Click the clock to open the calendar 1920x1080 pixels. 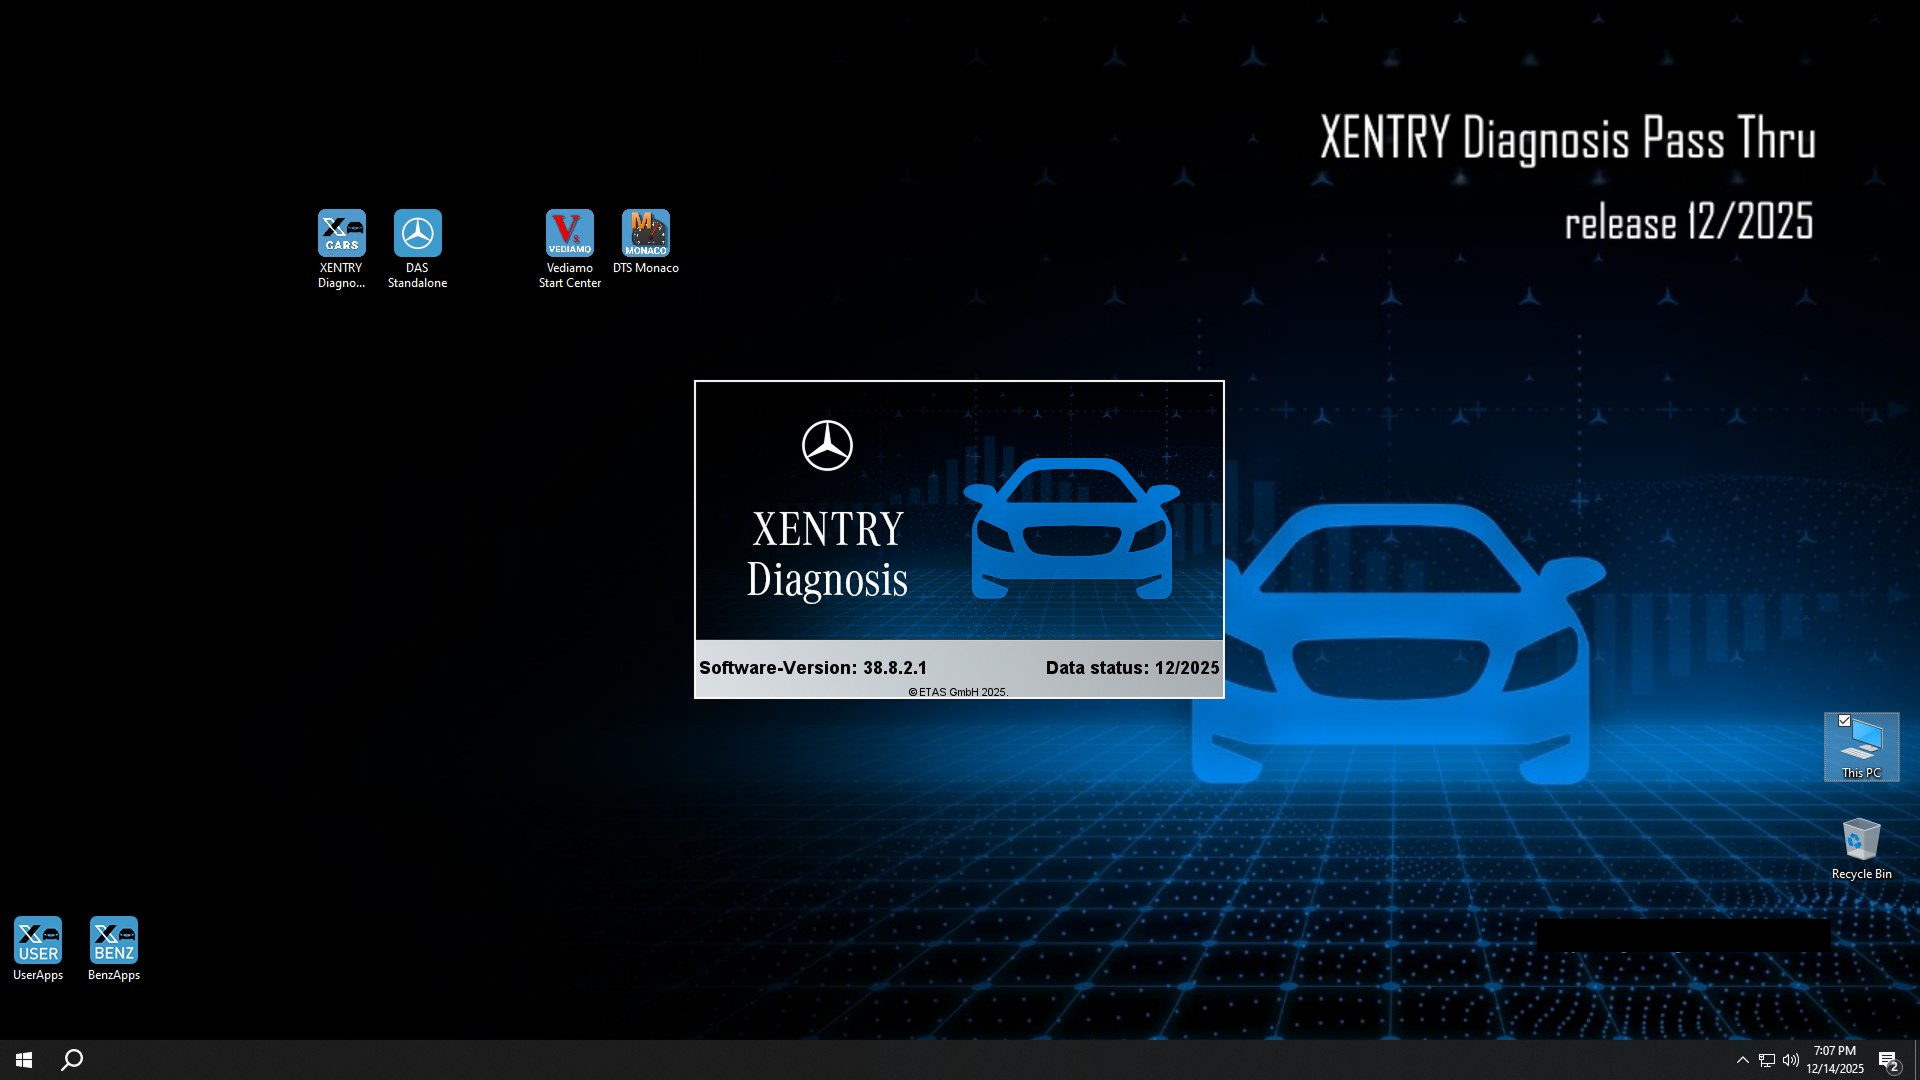pyautogui.click(x=1835, y=1059)
